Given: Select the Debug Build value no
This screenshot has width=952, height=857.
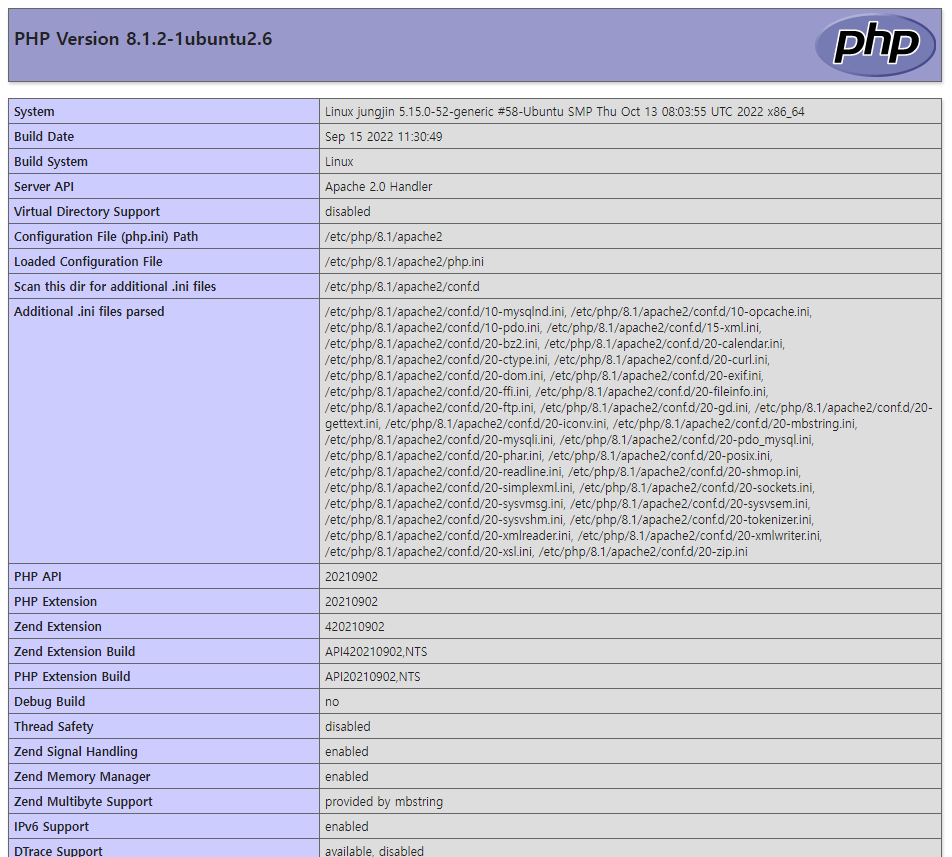Looking at the screenshot, I should point(332,702).
